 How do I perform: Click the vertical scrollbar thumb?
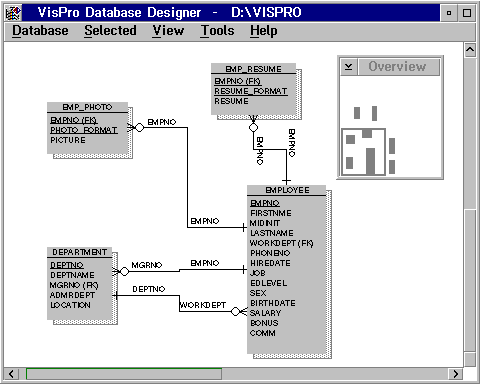(x=470, y=280)
